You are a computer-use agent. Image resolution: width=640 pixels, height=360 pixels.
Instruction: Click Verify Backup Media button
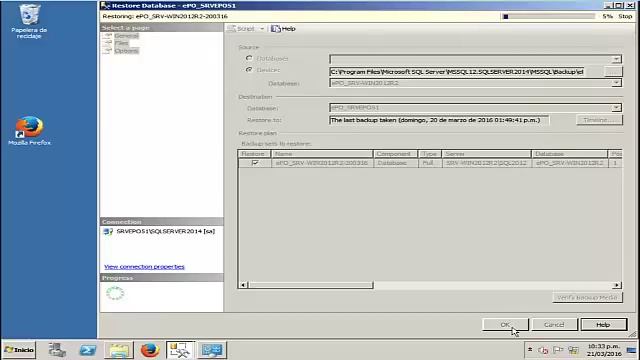tap(587, 297)
